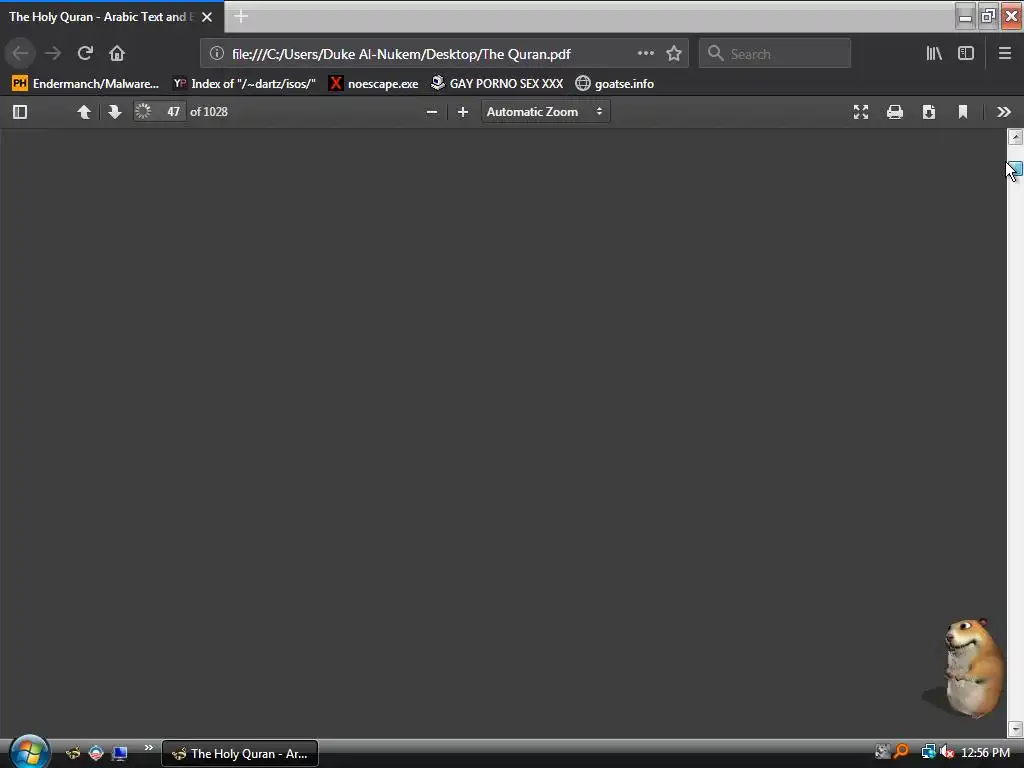Go to the Firefox home page
The image size is (1024, 768).
117,53
